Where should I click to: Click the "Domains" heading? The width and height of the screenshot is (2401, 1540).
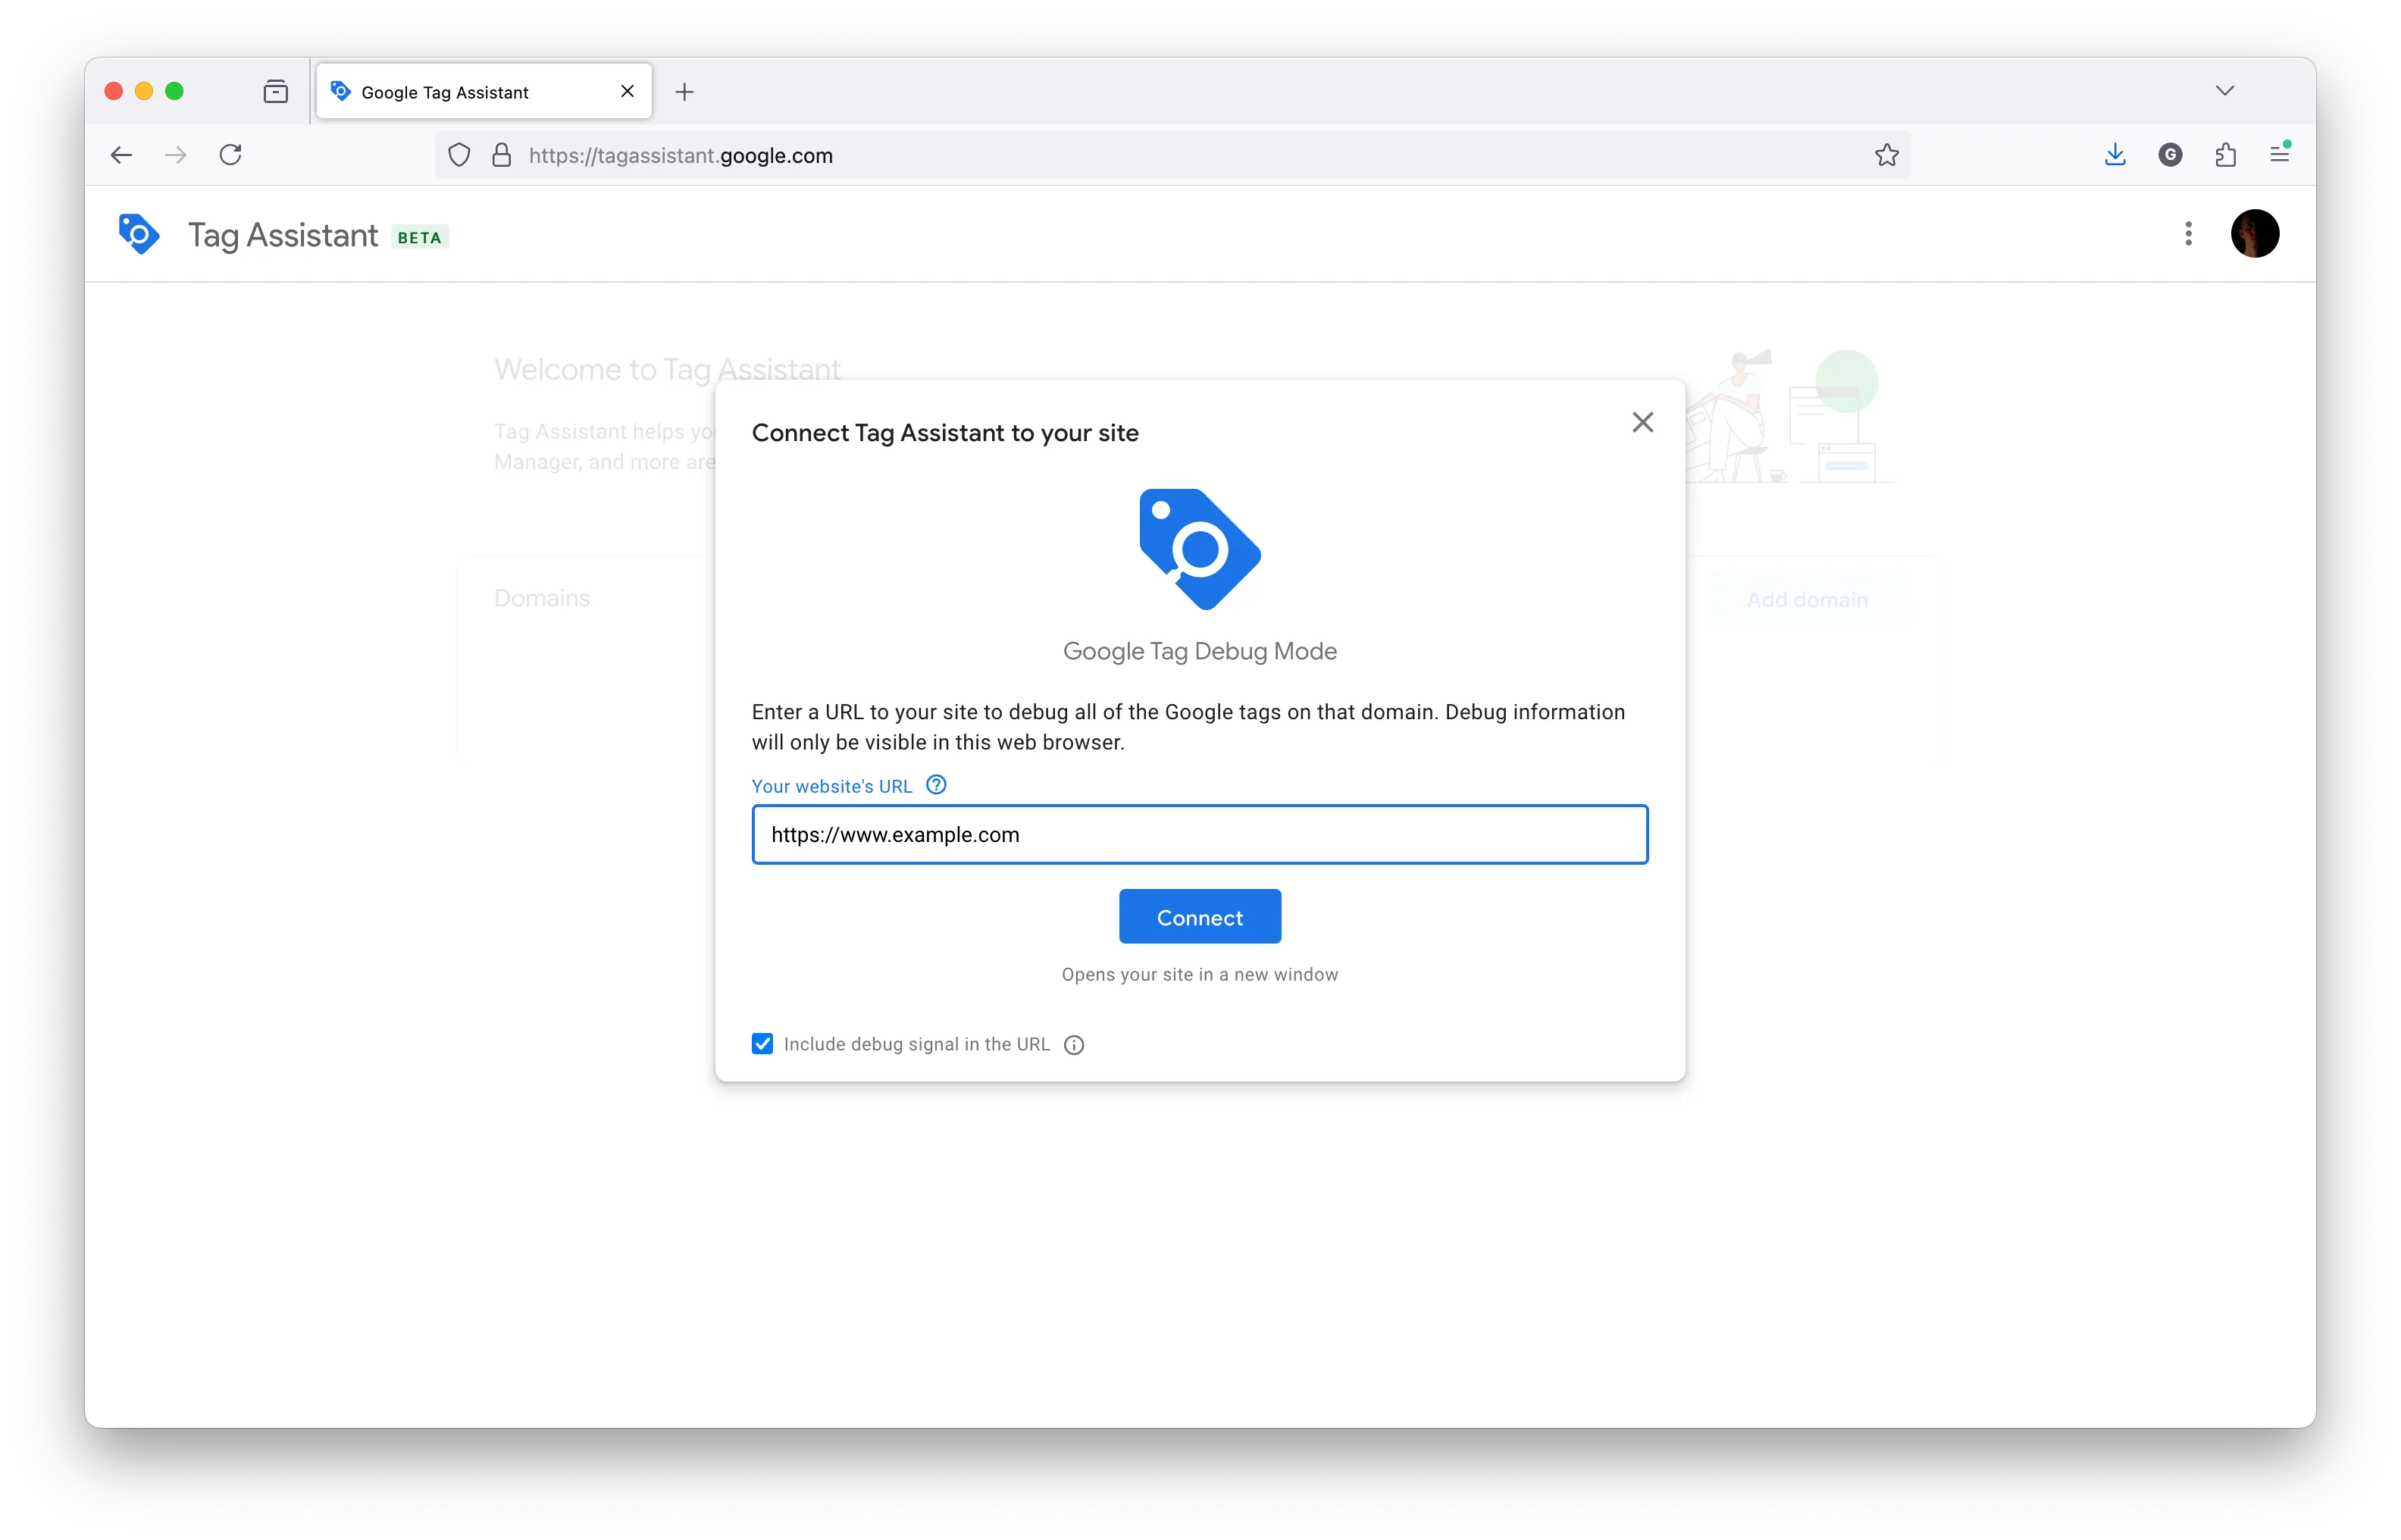(x=542, y=598)
